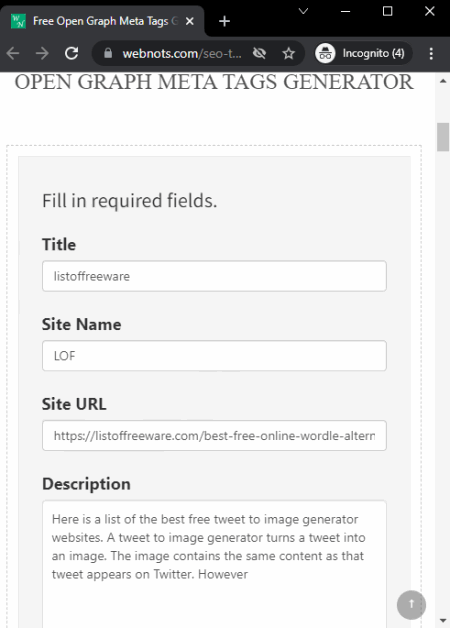The image size is (450, 628).
Task: Expand the tab search chevron
Action: pyautogui.click(x=303, y=11)
